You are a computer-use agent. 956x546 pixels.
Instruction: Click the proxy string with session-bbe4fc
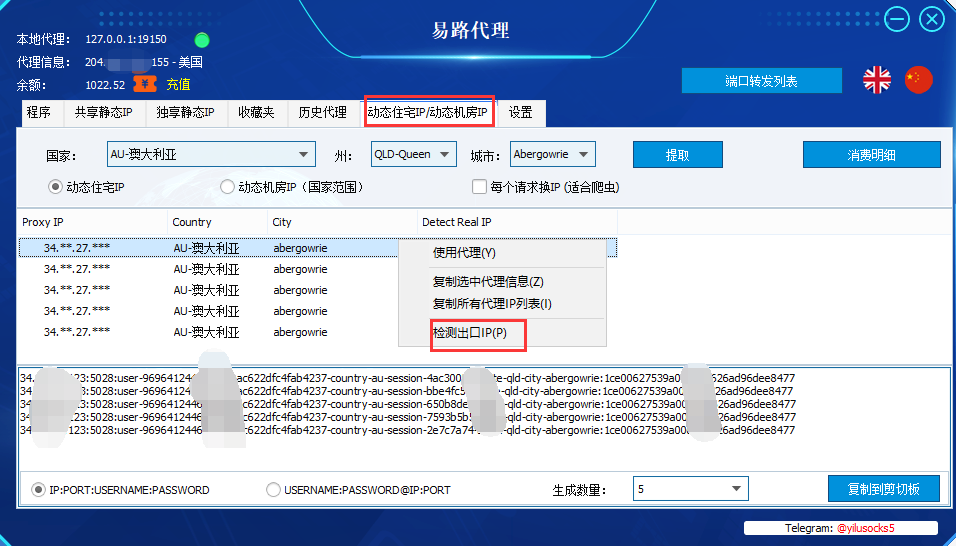click(x=407, y=391)
